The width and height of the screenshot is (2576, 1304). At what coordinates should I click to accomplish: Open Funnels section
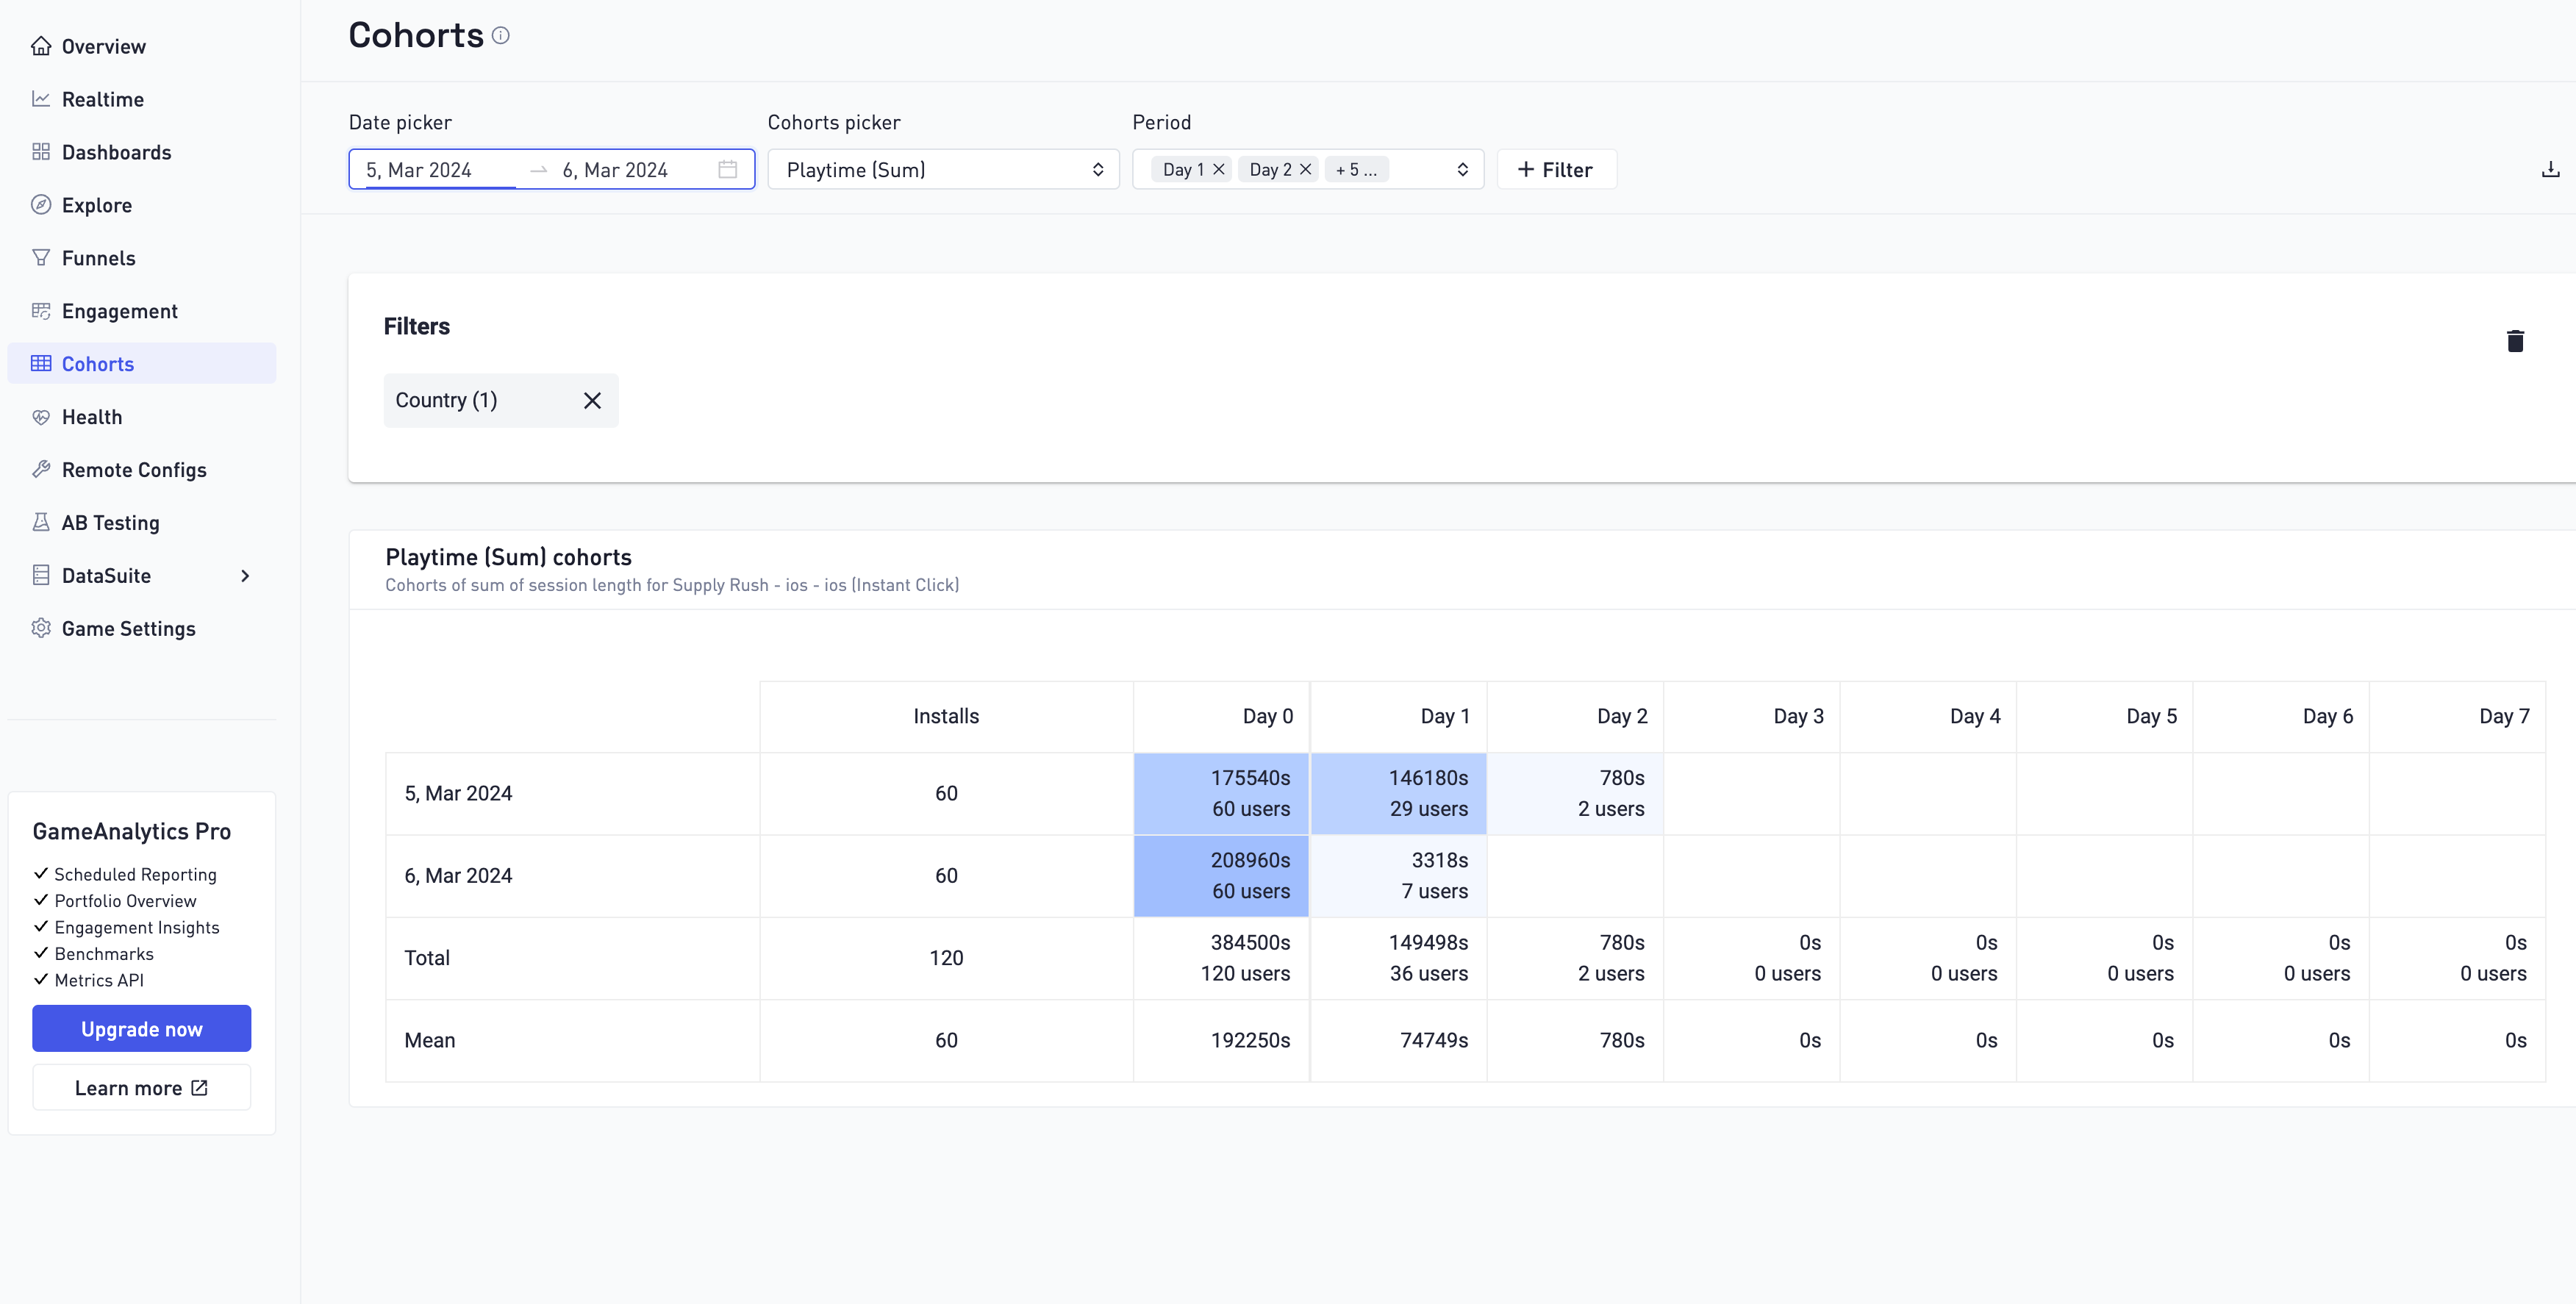(99, 258)
